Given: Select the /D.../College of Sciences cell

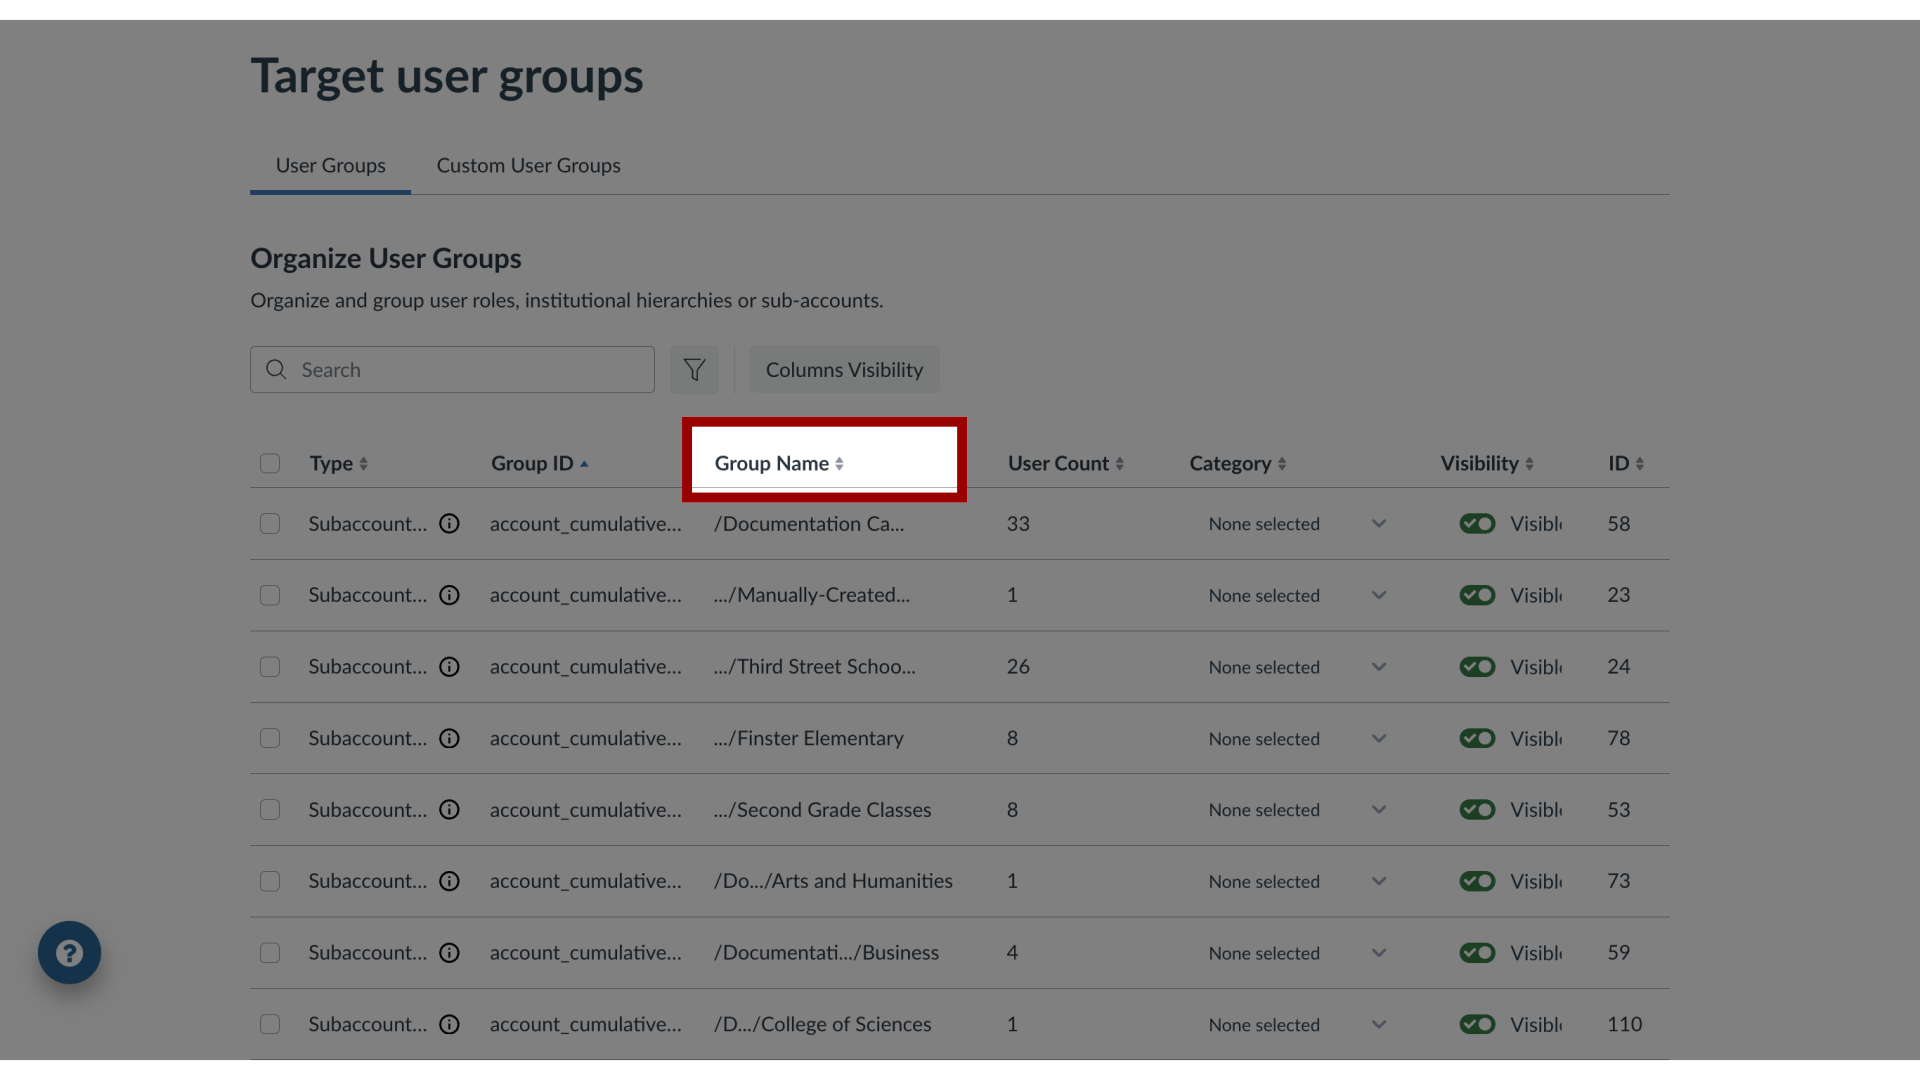Looking at the screenshot, I should pos(822,1024).
